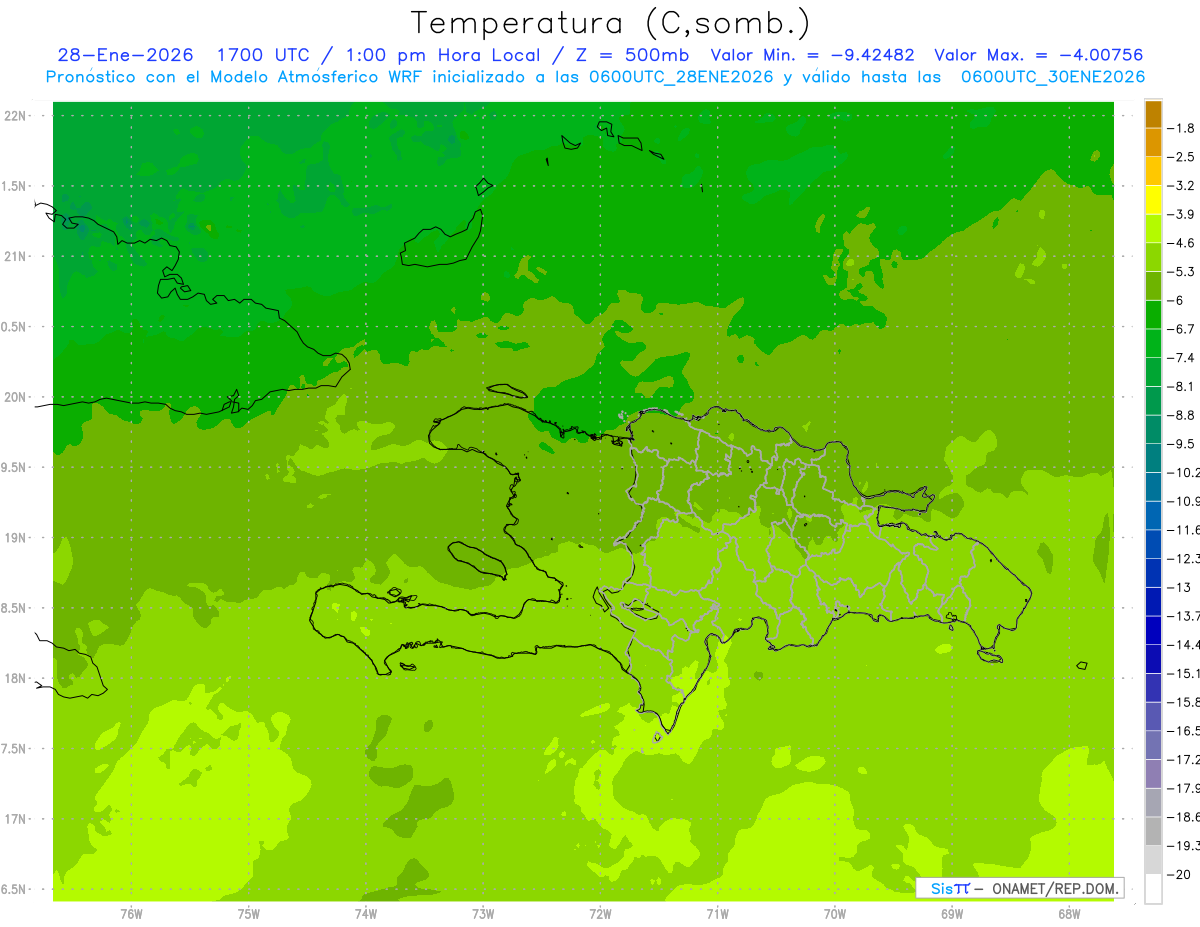This screenshot has height=927, width=1200.
Task: Select the '18N' latitude axis label
Action: (15, 678)
